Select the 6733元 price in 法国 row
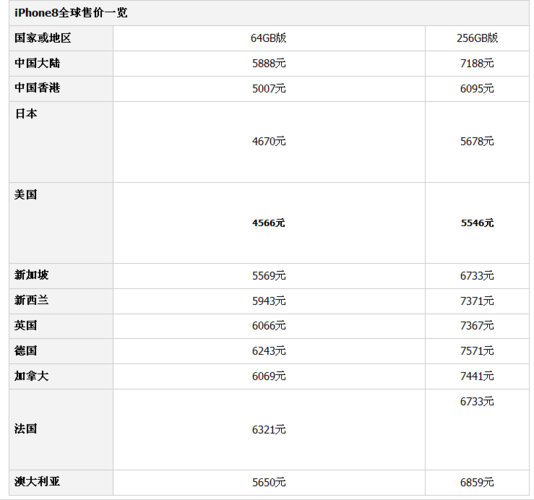Screen dimensions: 534x500 [477, 402]
